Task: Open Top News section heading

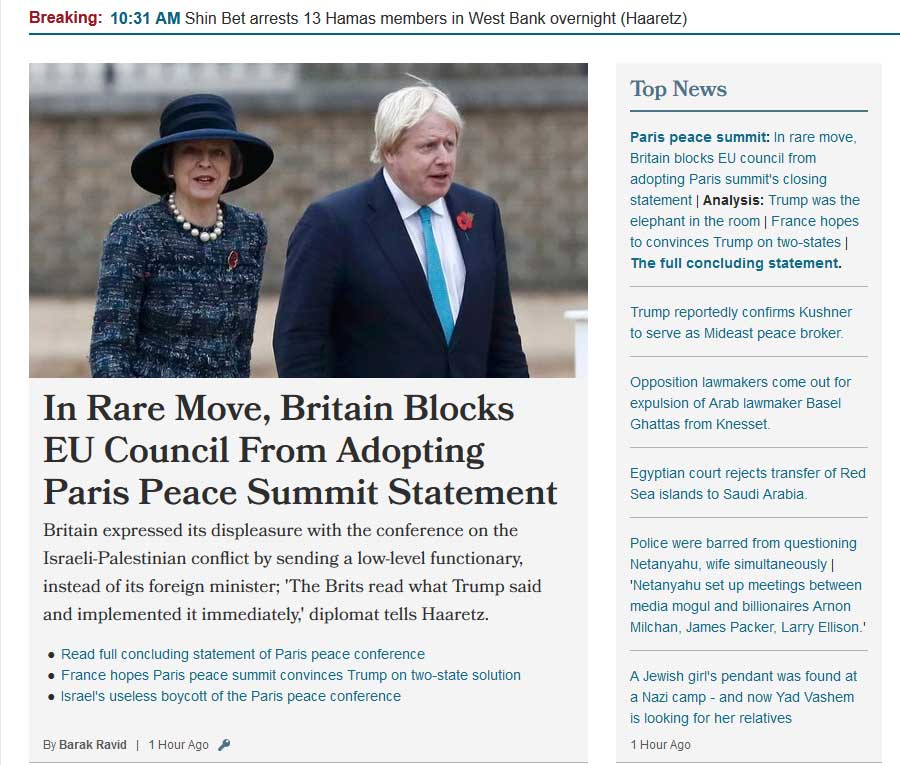Action: click(678, 89)
